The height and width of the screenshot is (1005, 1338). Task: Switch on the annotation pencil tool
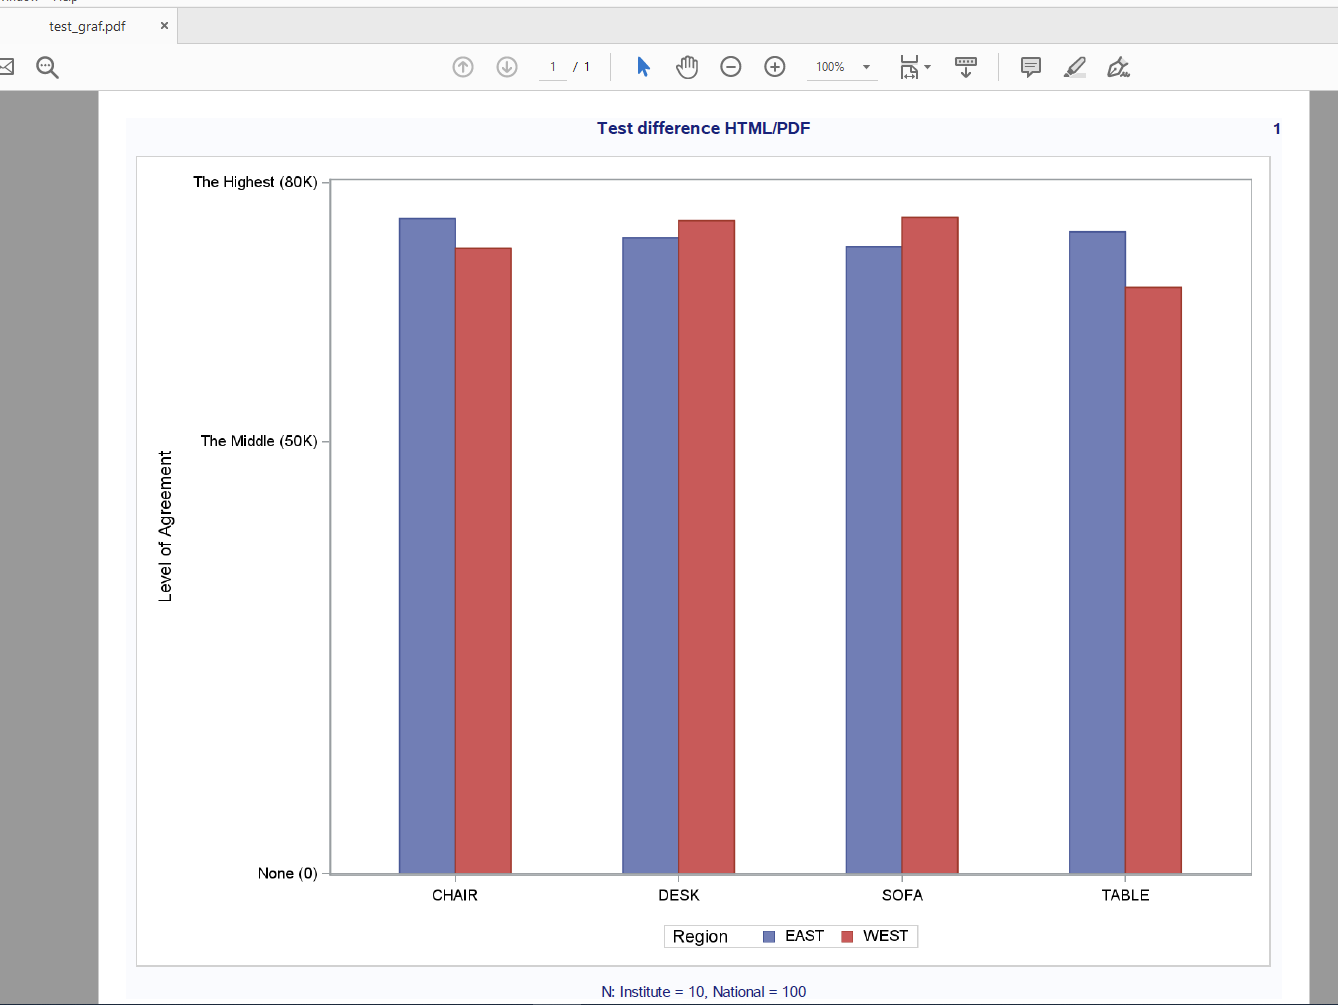coord(1074,66)
